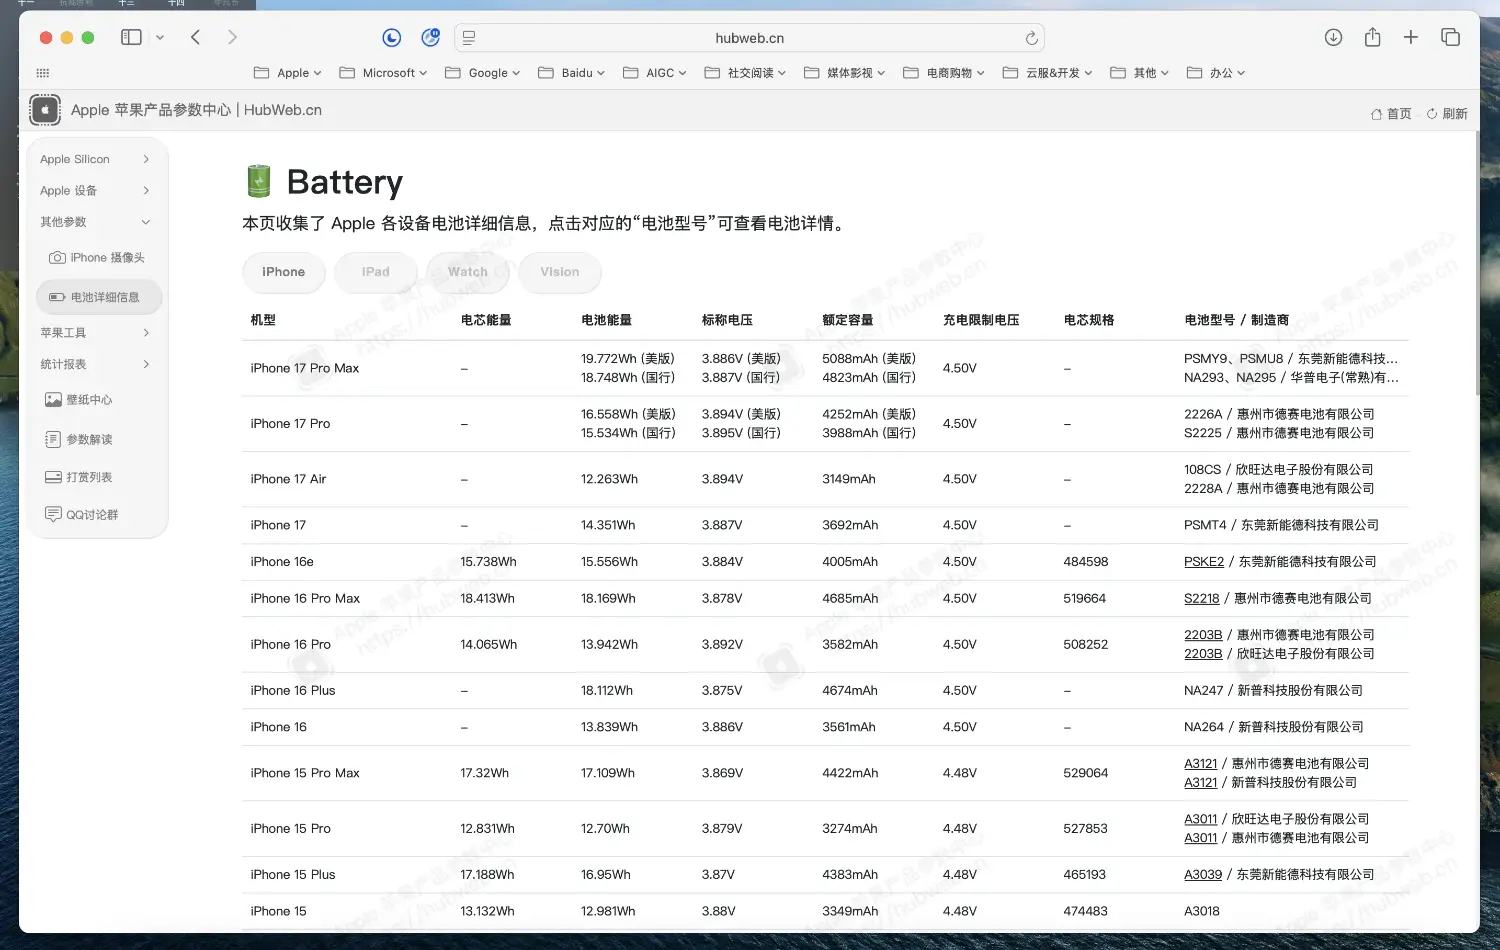Switch to the Watch tab
Viewport: 1500px width, 950px height.
point(468,272)
